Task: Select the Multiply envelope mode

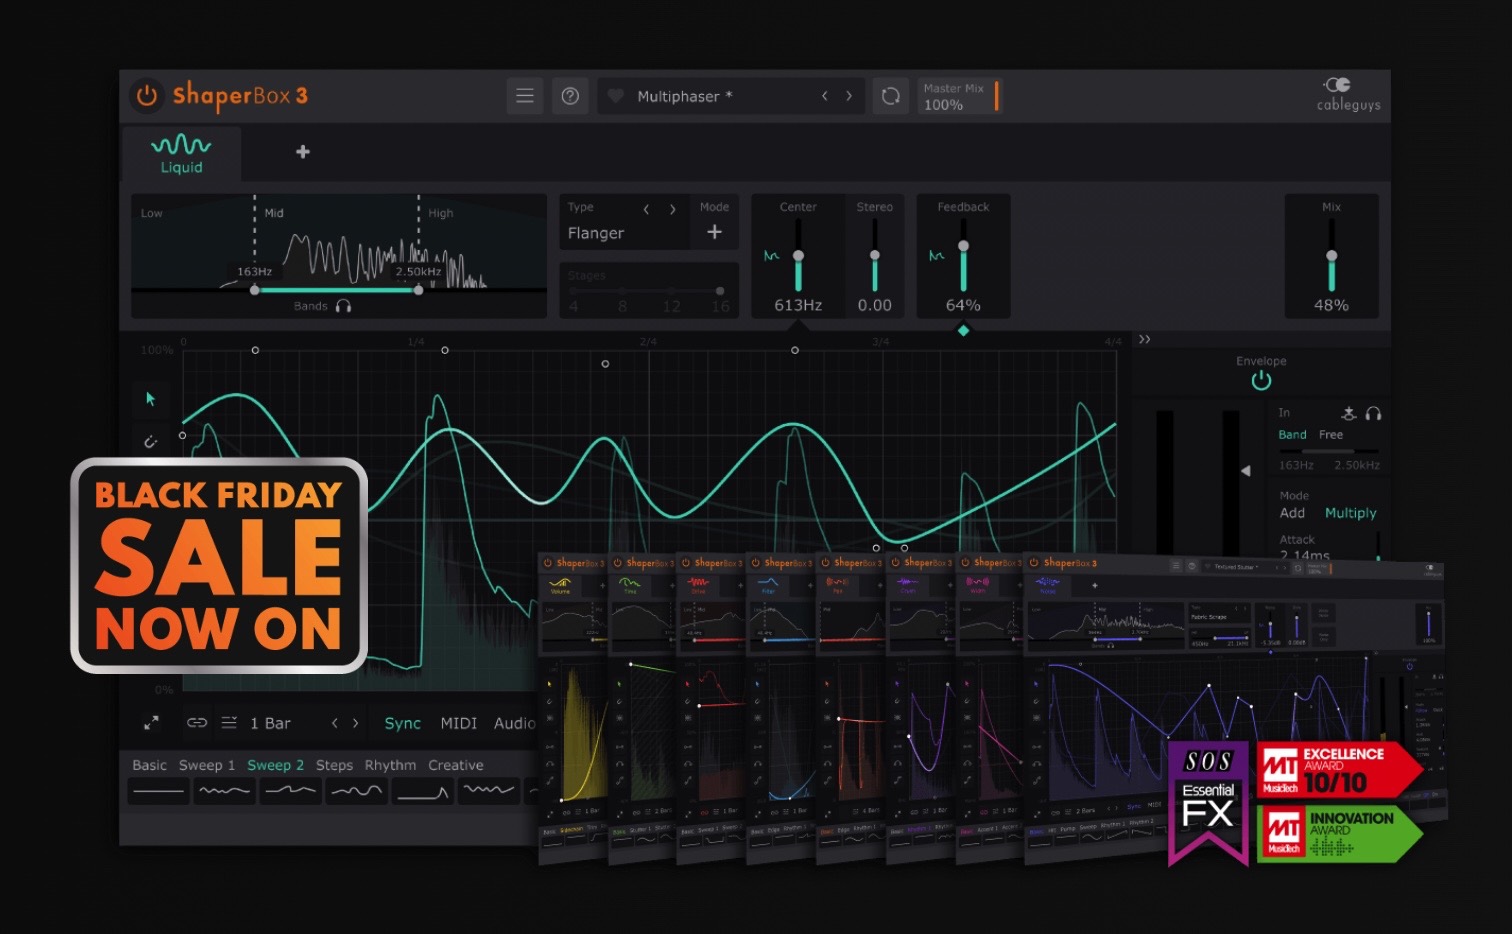Action: click(1350, 513)
